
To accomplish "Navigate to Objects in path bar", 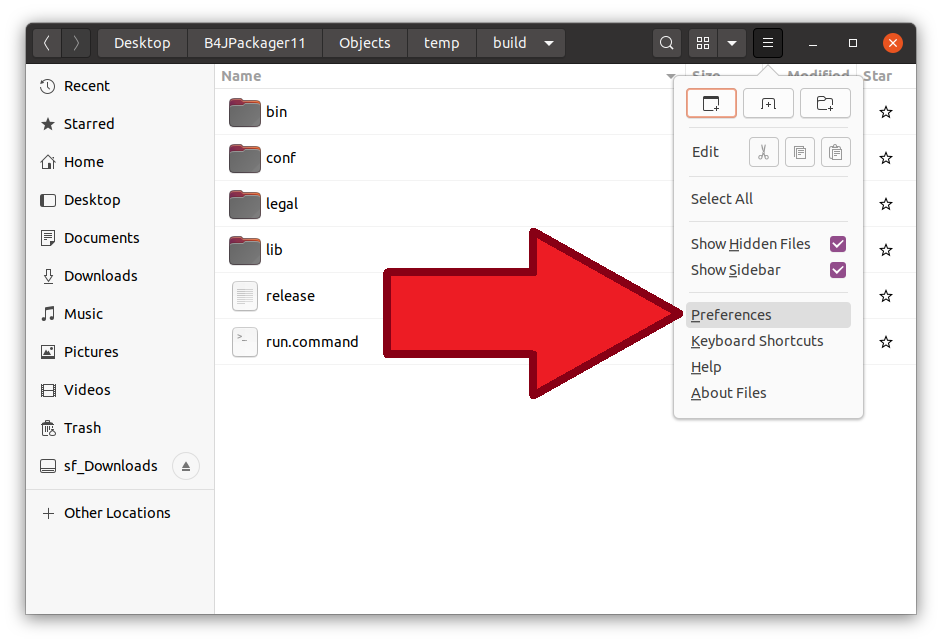I will 365,43.
